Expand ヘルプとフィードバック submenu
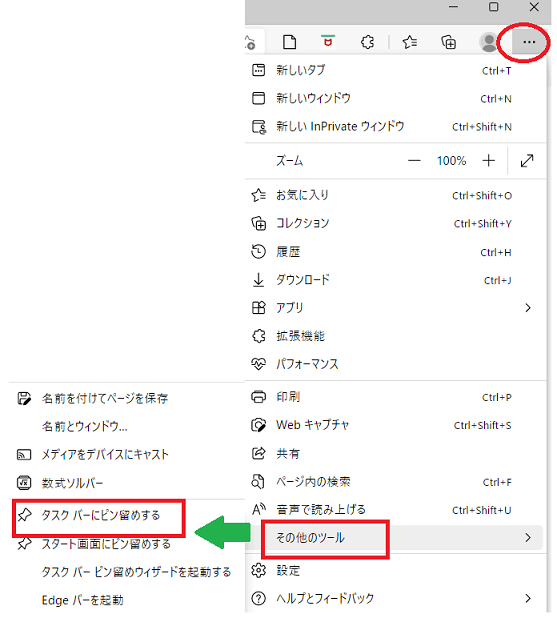Image resolution: width=557 pixels, height=622 pixels. click(x=395, y=598)
